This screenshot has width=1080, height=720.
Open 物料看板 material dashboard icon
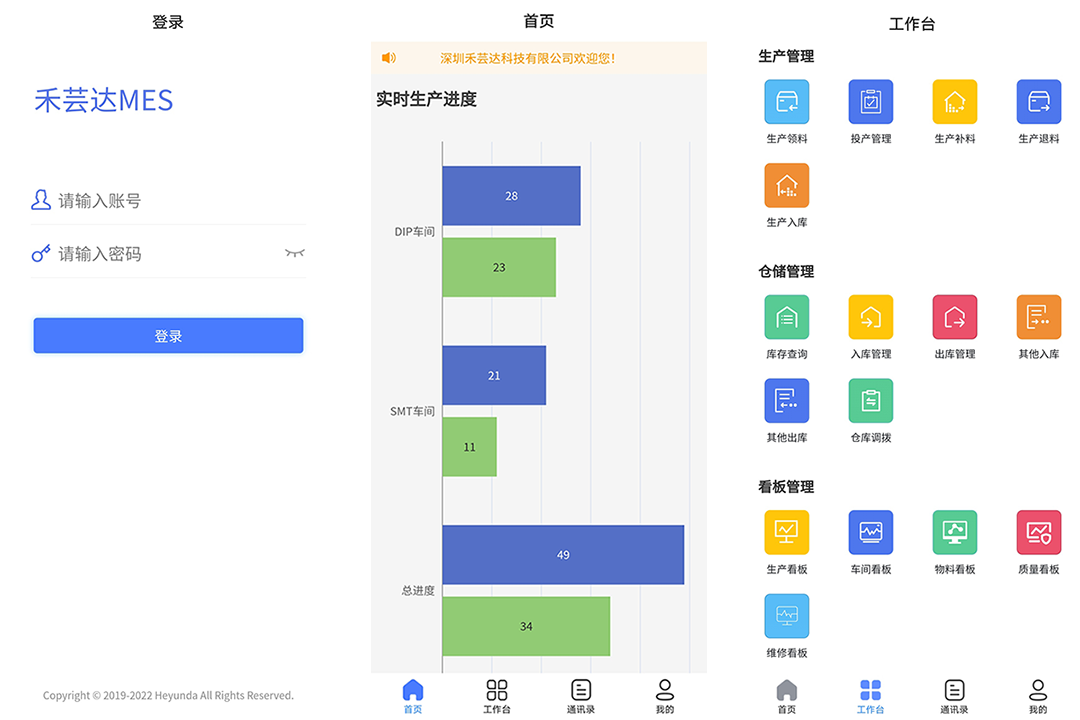pos(955,533)
